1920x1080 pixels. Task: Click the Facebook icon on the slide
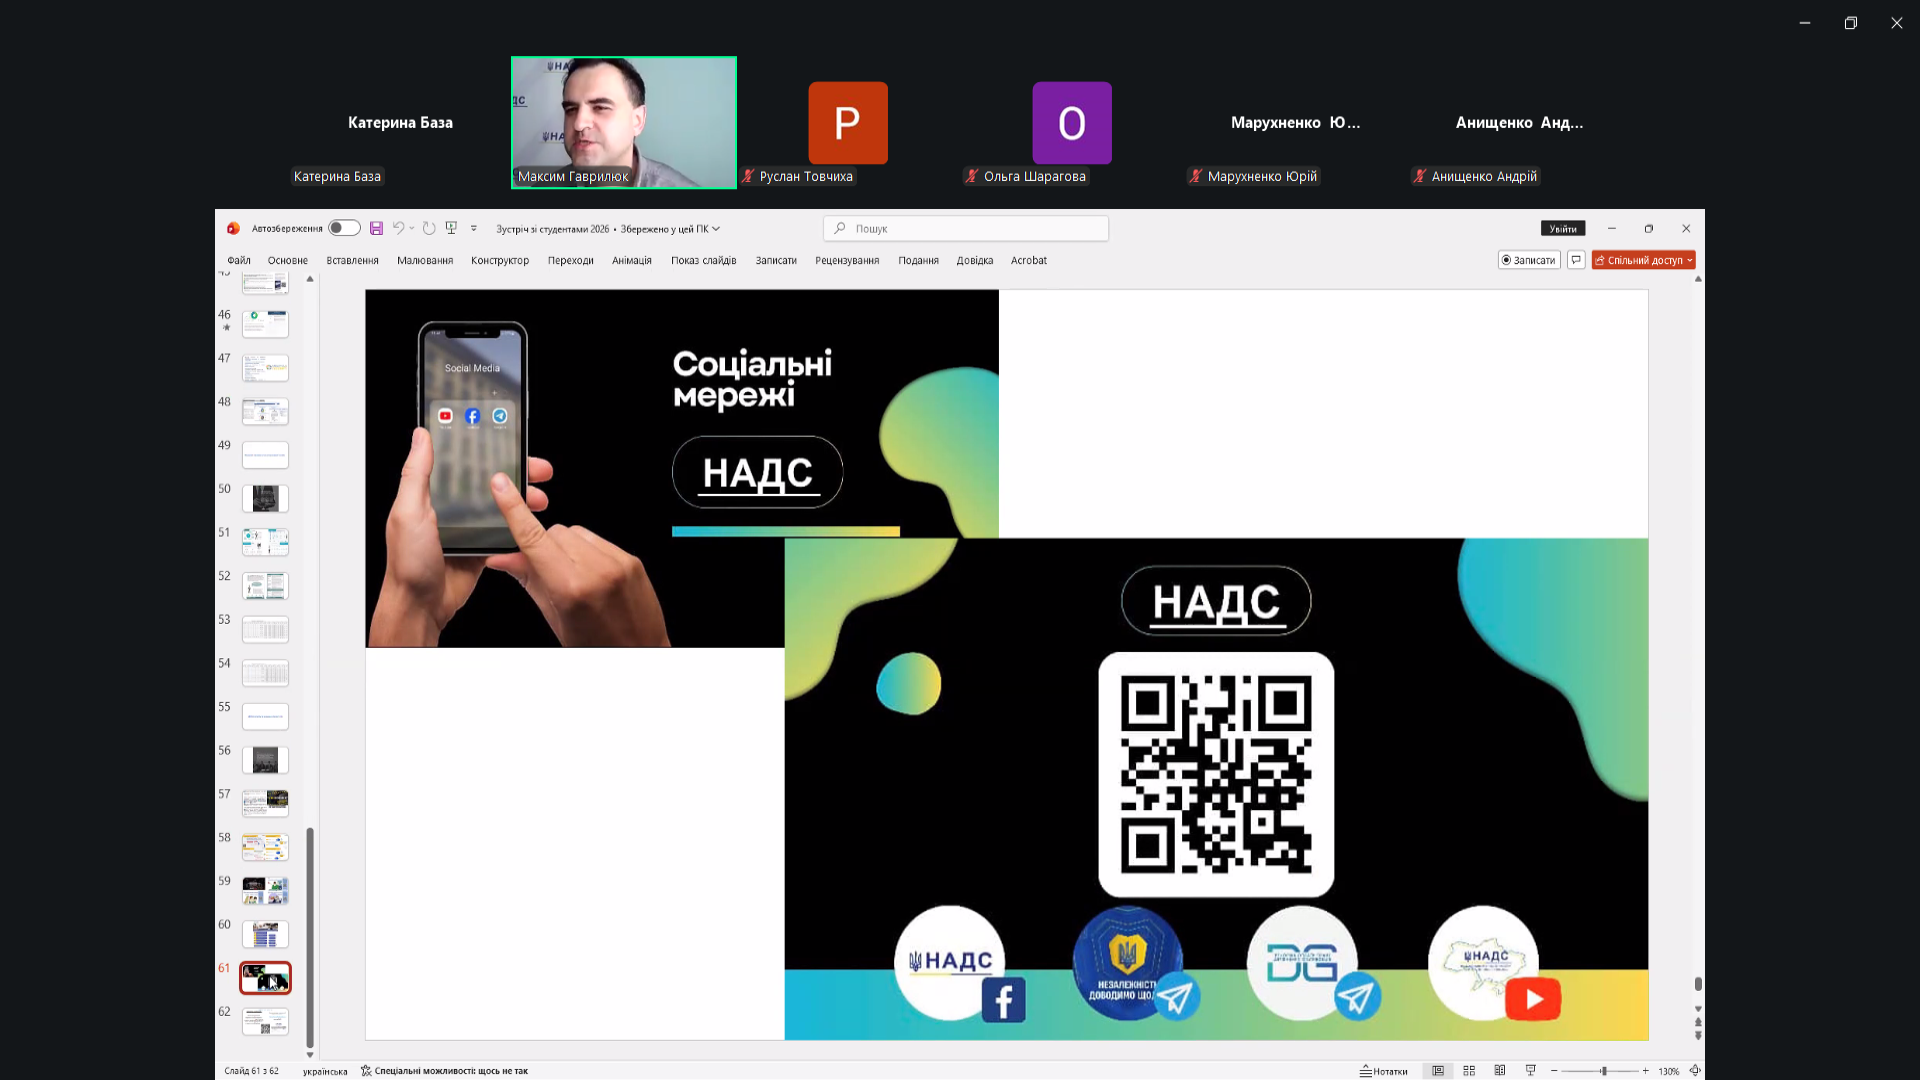(1003, 1000)
